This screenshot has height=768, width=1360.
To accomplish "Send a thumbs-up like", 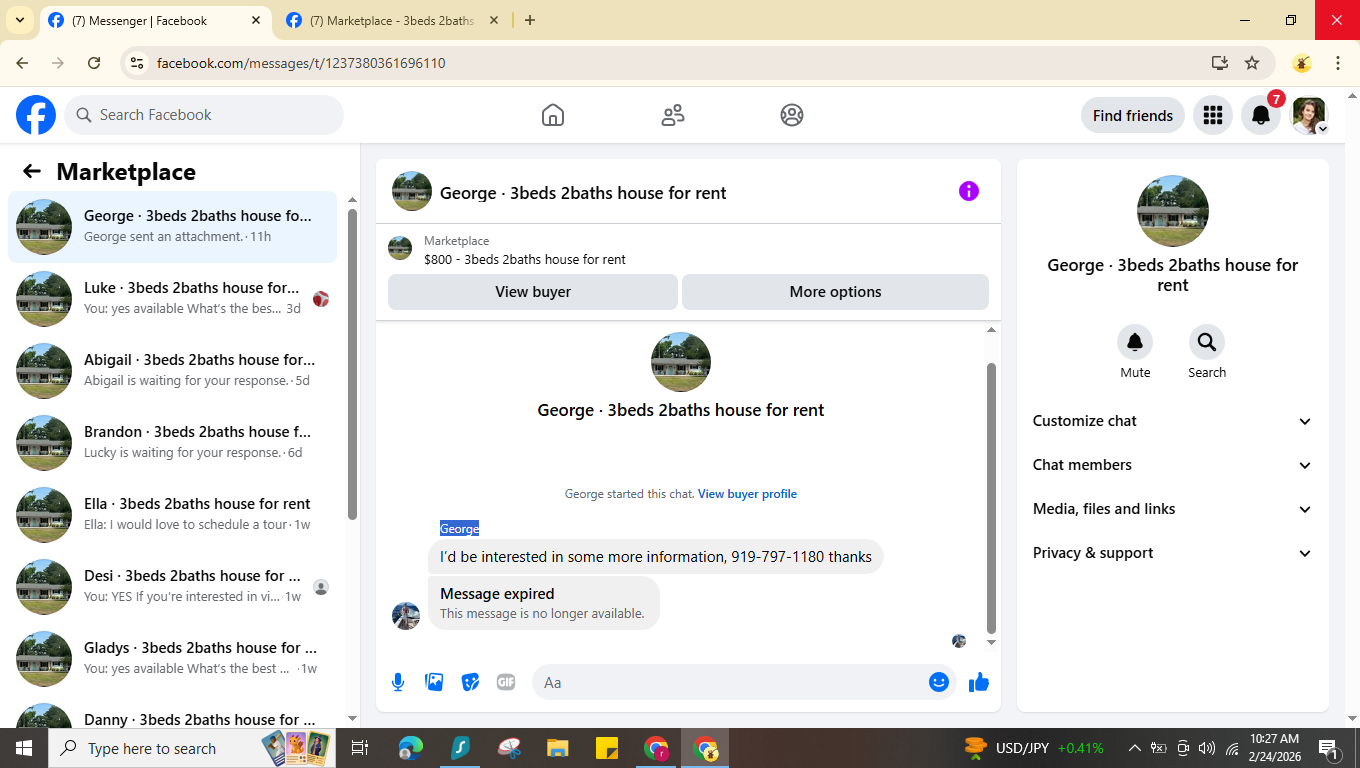I will point(979,682).
